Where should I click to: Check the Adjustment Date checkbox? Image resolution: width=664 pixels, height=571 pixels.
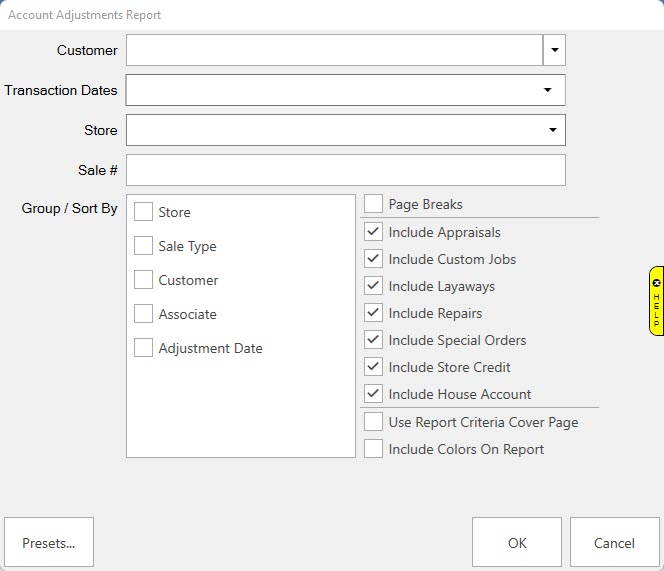[x=144, y=348]
